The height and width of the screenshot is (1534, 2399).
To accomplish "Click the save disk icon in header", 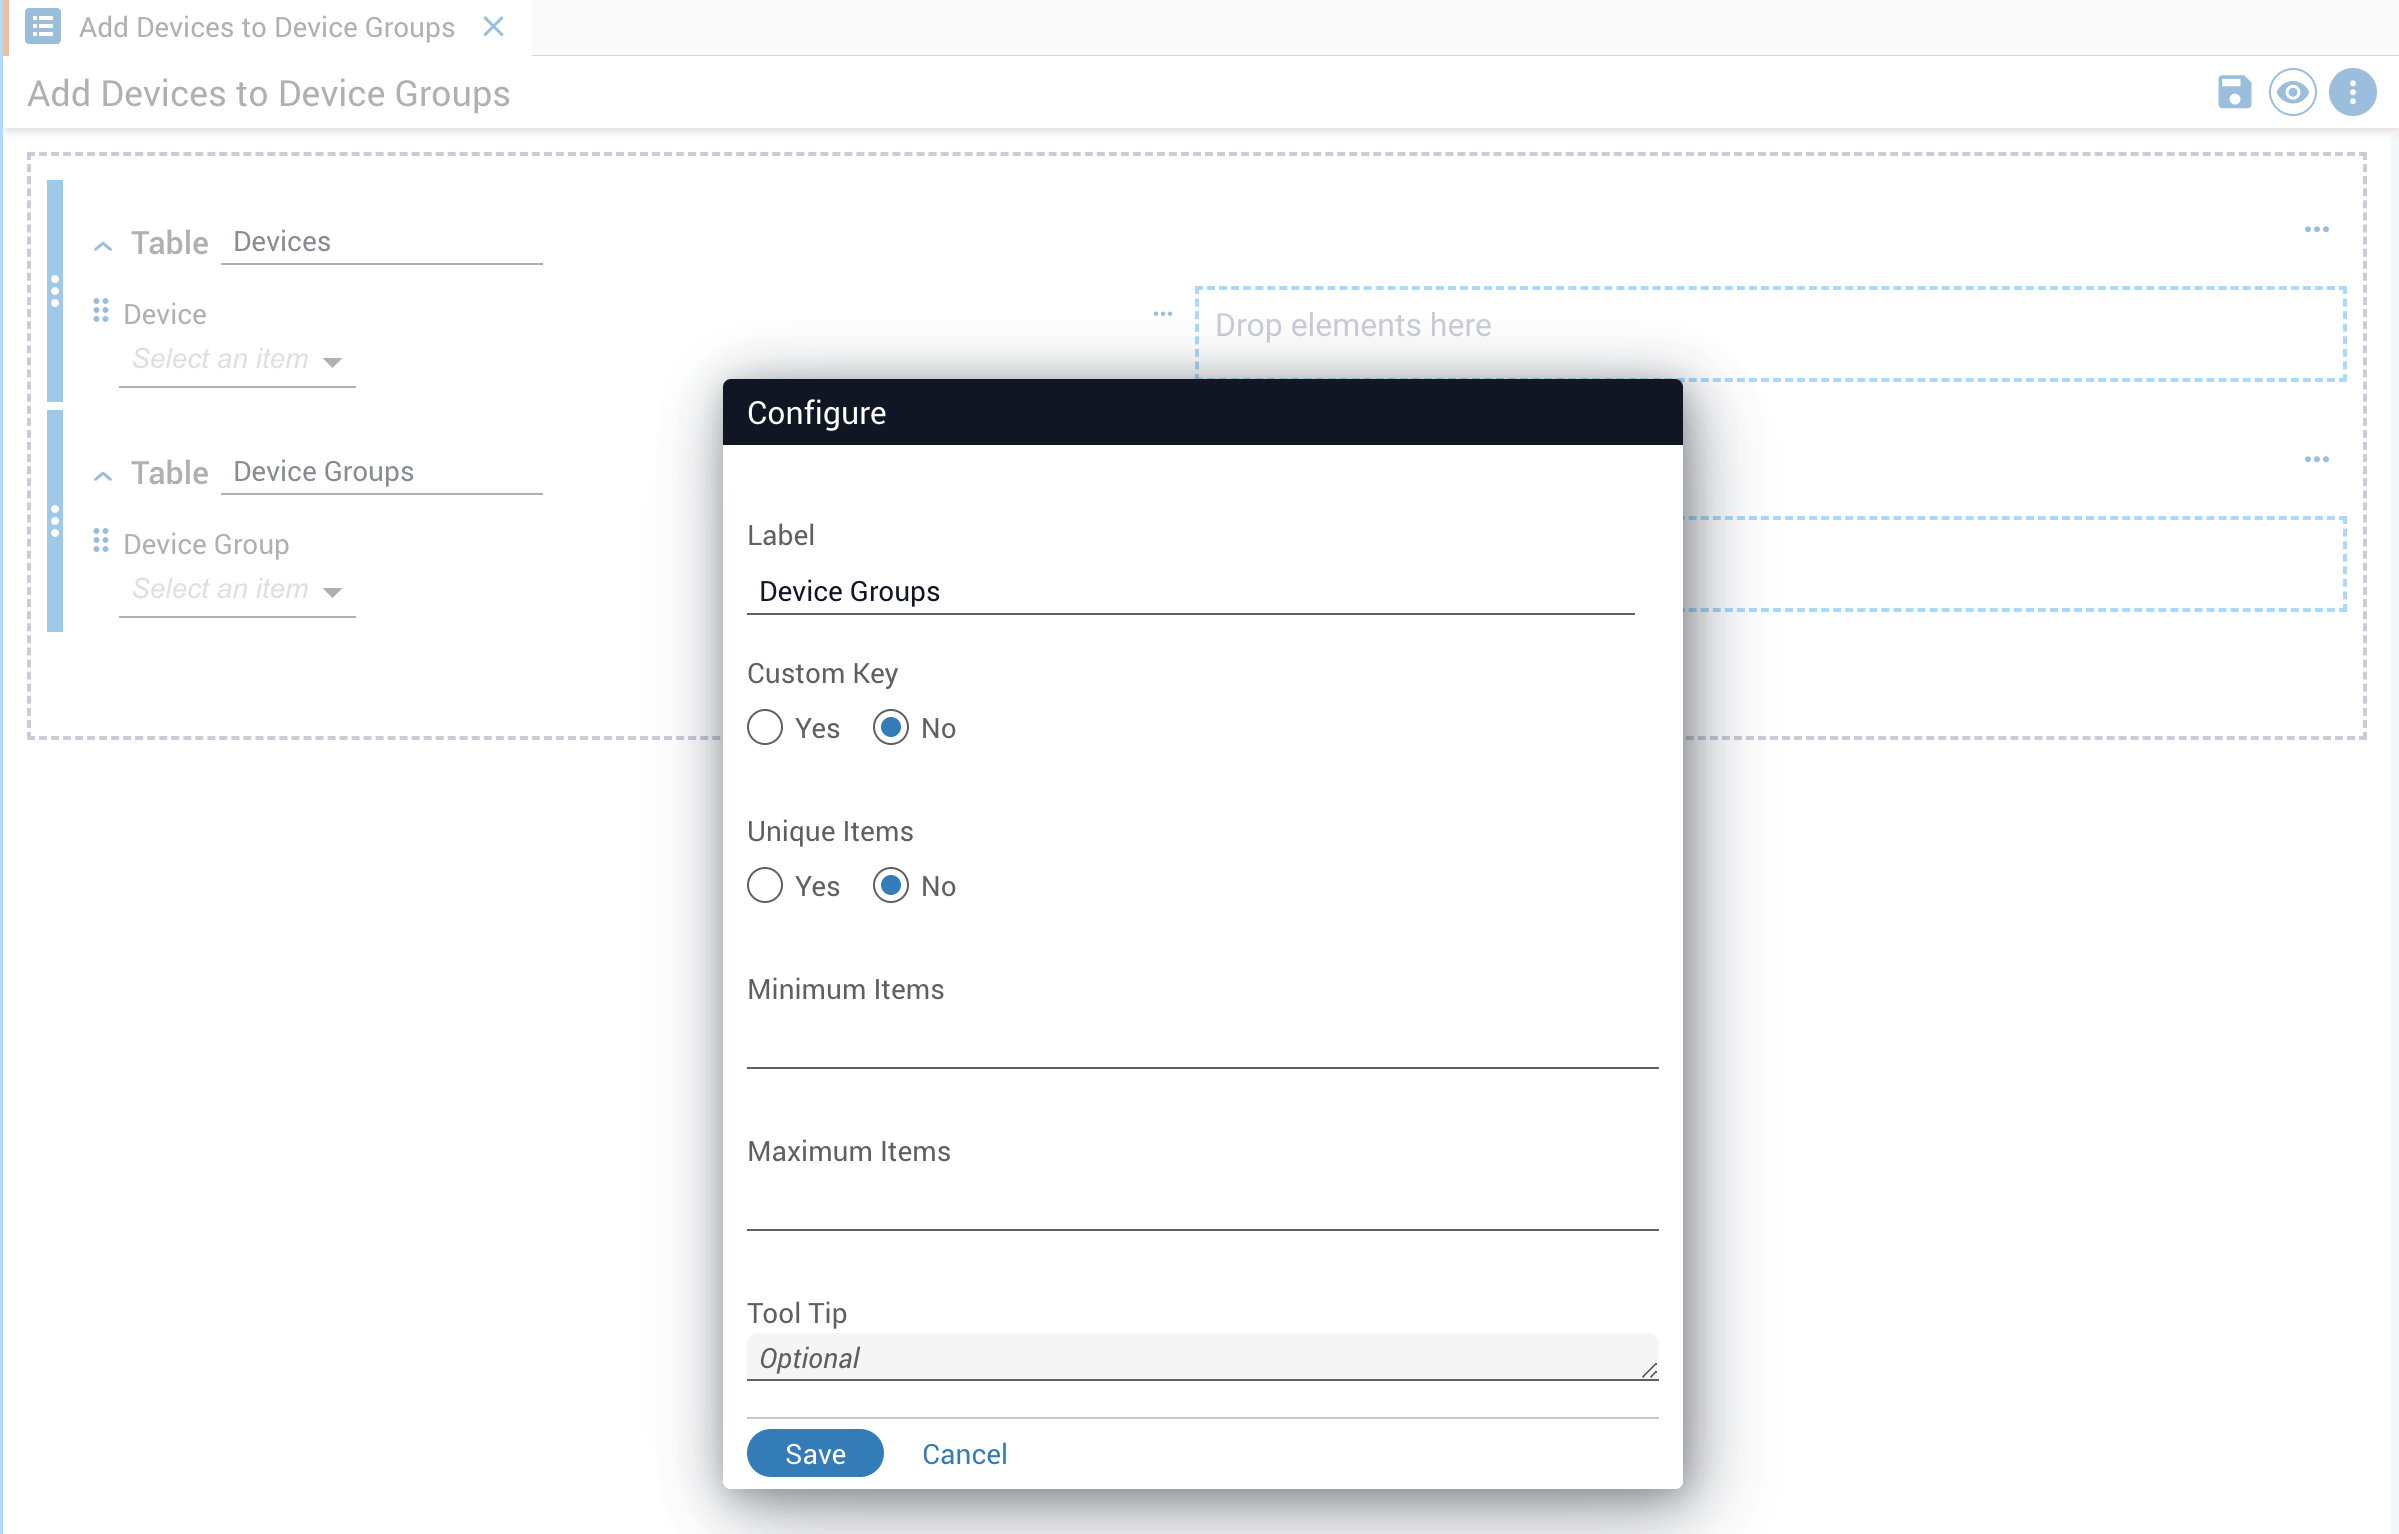I will pyautogui.click(x=2234, y=92).
